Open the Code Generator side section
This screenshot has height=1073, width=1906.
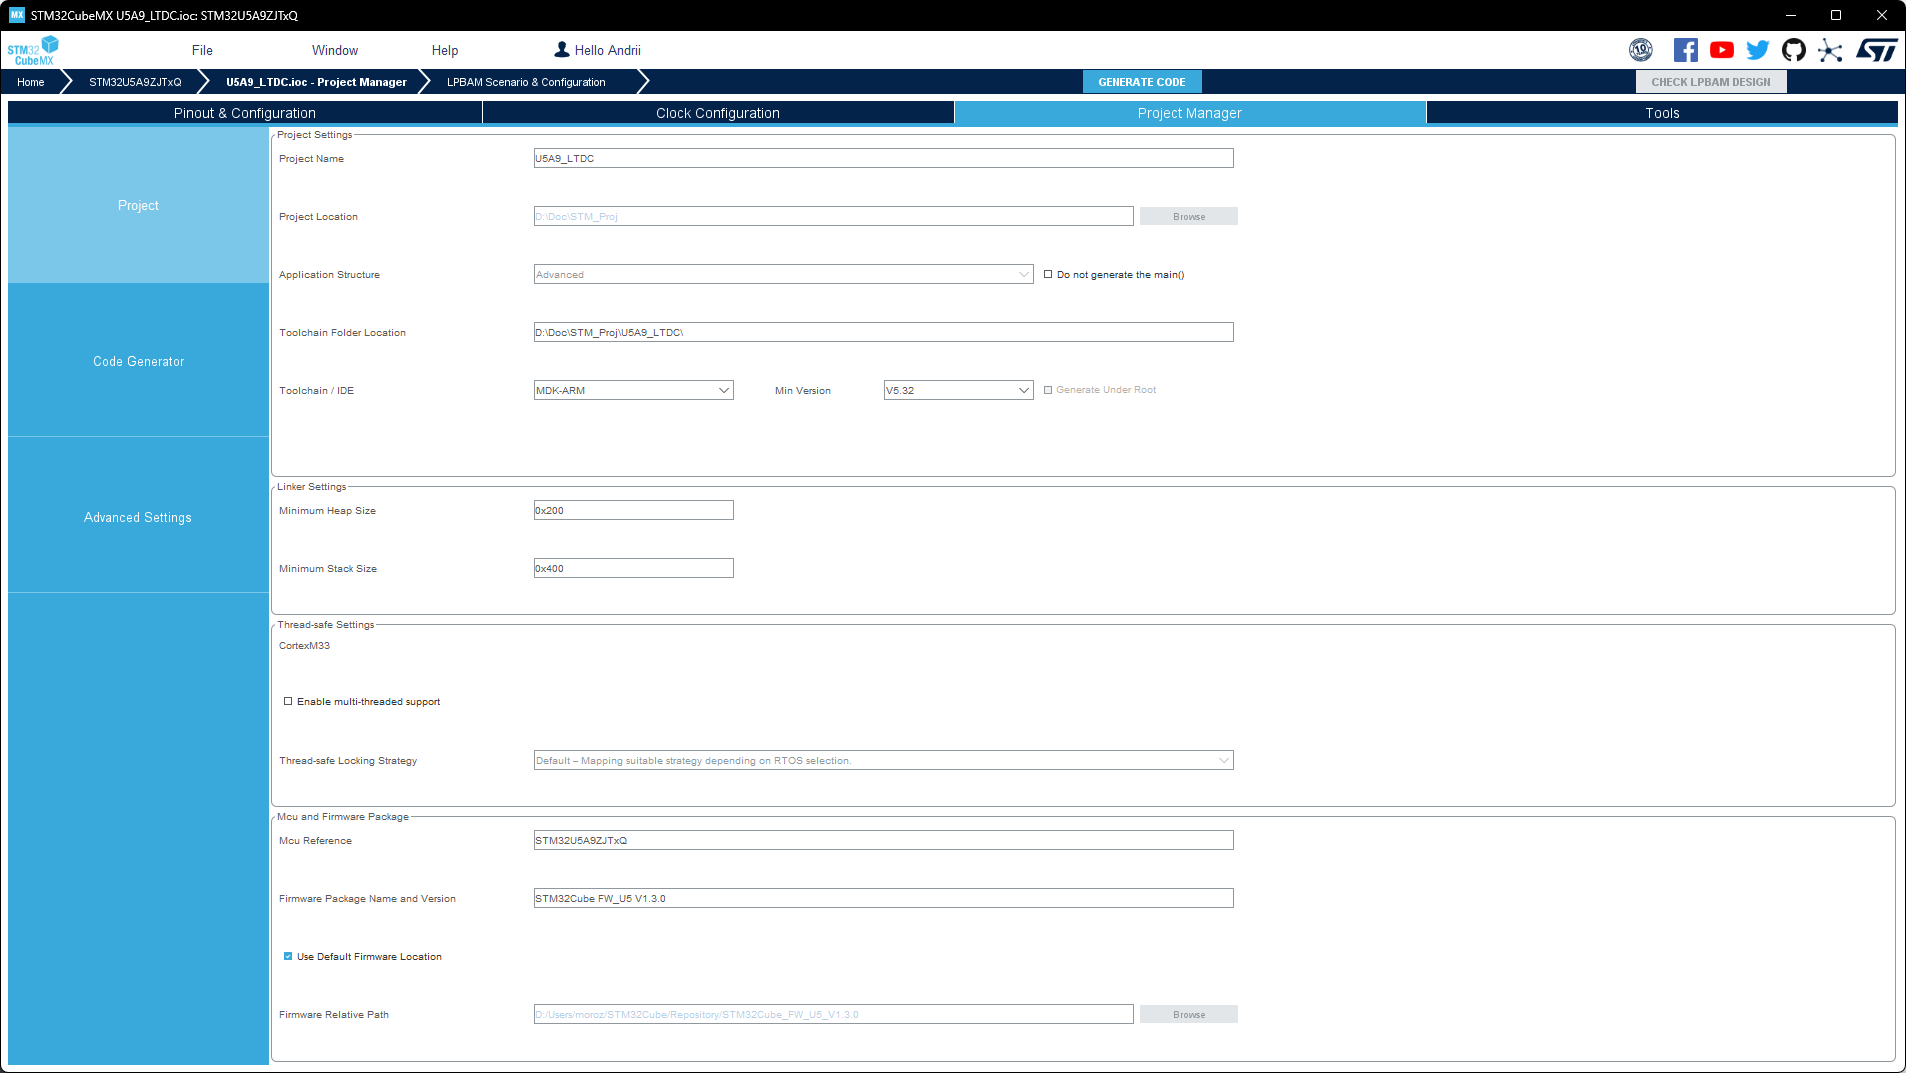click(x=138, y=361)
